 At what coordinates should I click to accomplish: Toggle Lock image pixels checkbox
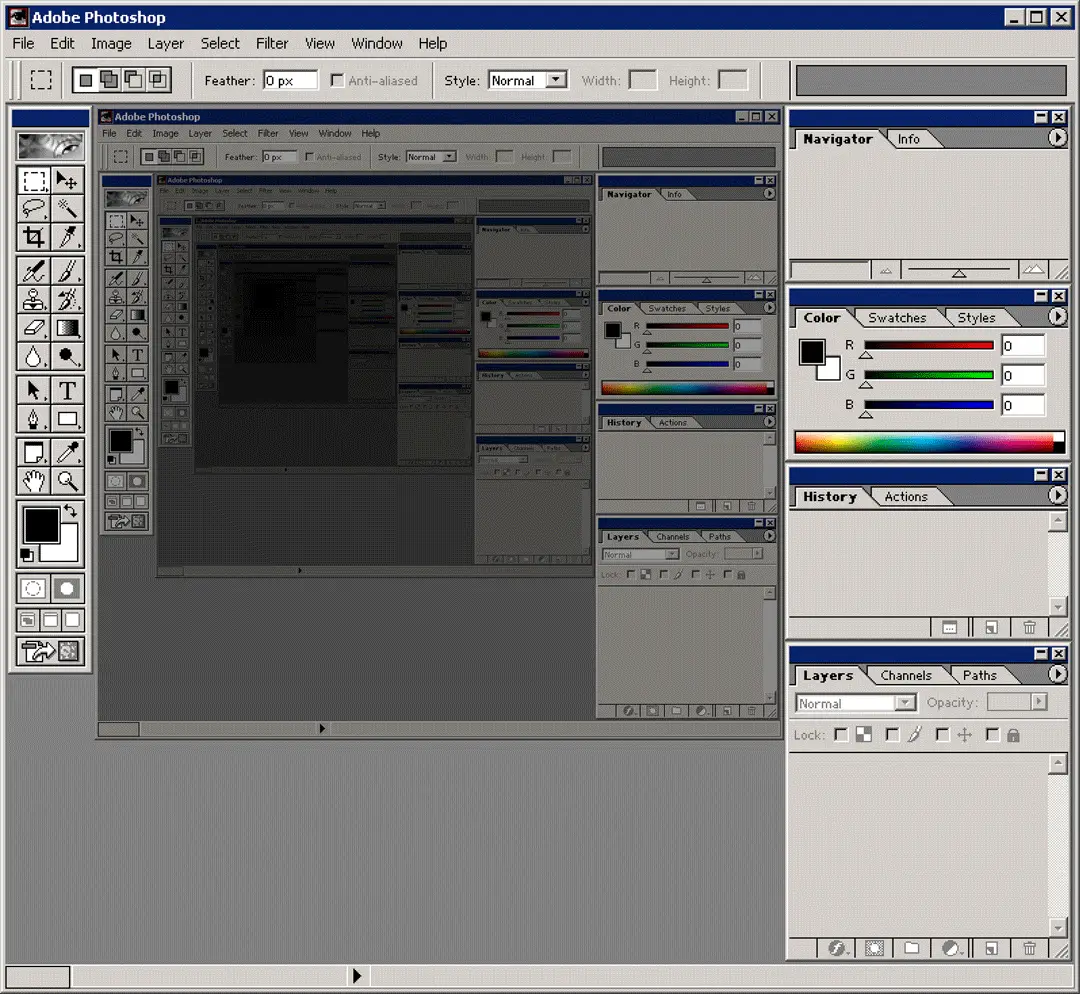click(x=892, y=735)
